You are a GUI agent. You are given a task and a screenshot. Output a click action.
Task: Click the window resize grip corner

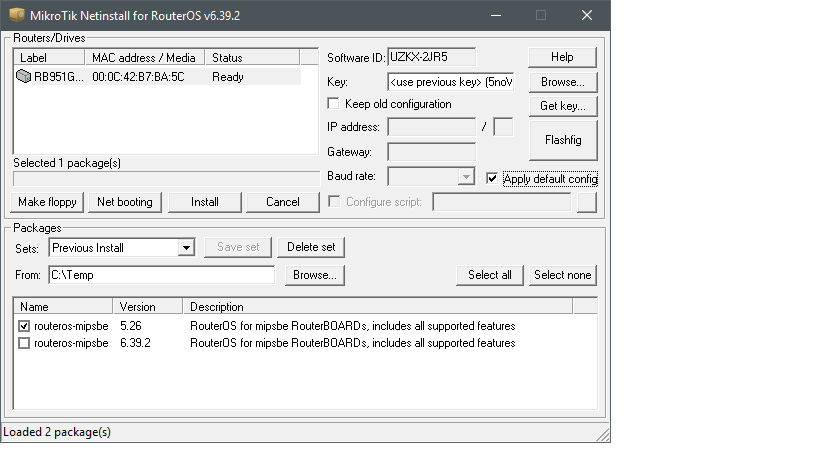(x=603, y=434)
